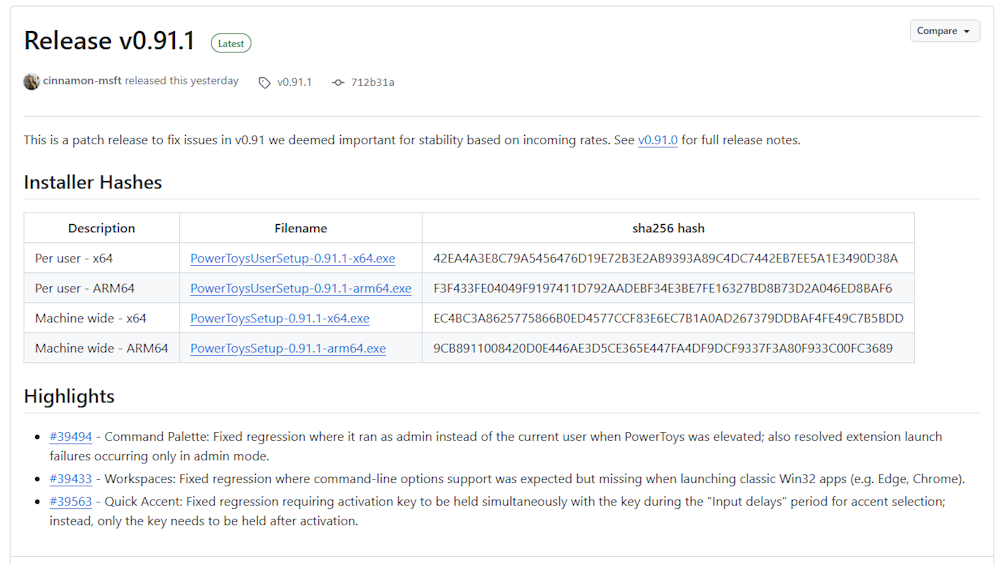This screenshot has width=1000, height=565.
Task: Open the v0.91.1 tag link
Action: click(294, 82)
